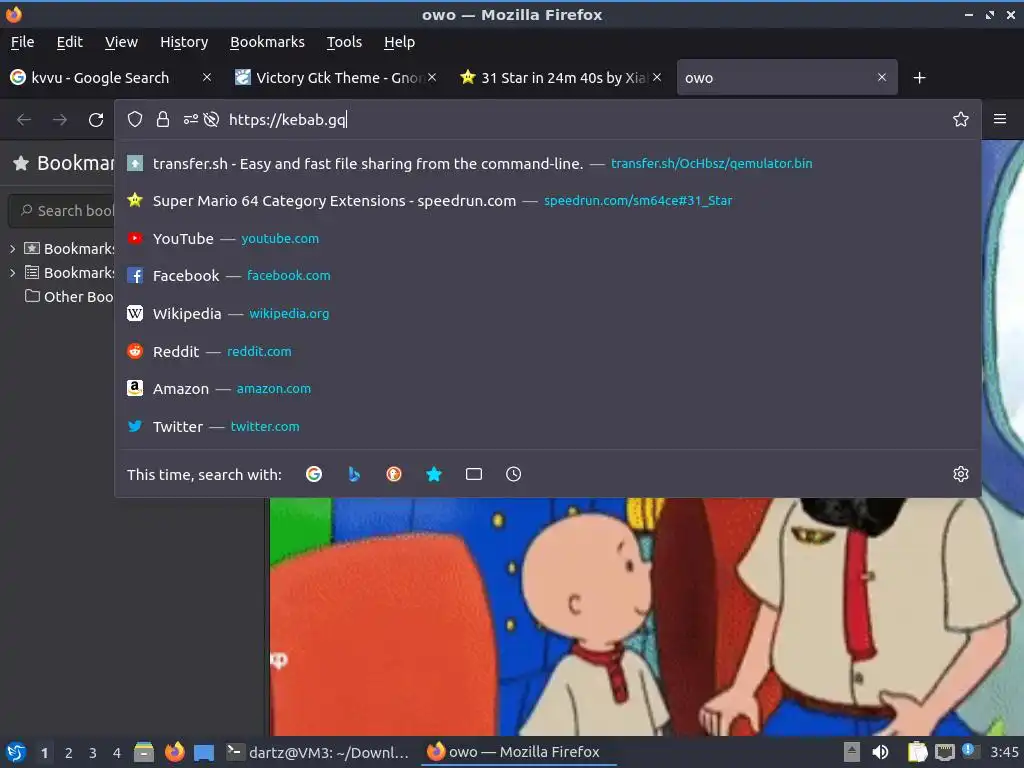This screenshot has height=768, width=1024.
Task: Open the View menu
Action: [121, 42]
